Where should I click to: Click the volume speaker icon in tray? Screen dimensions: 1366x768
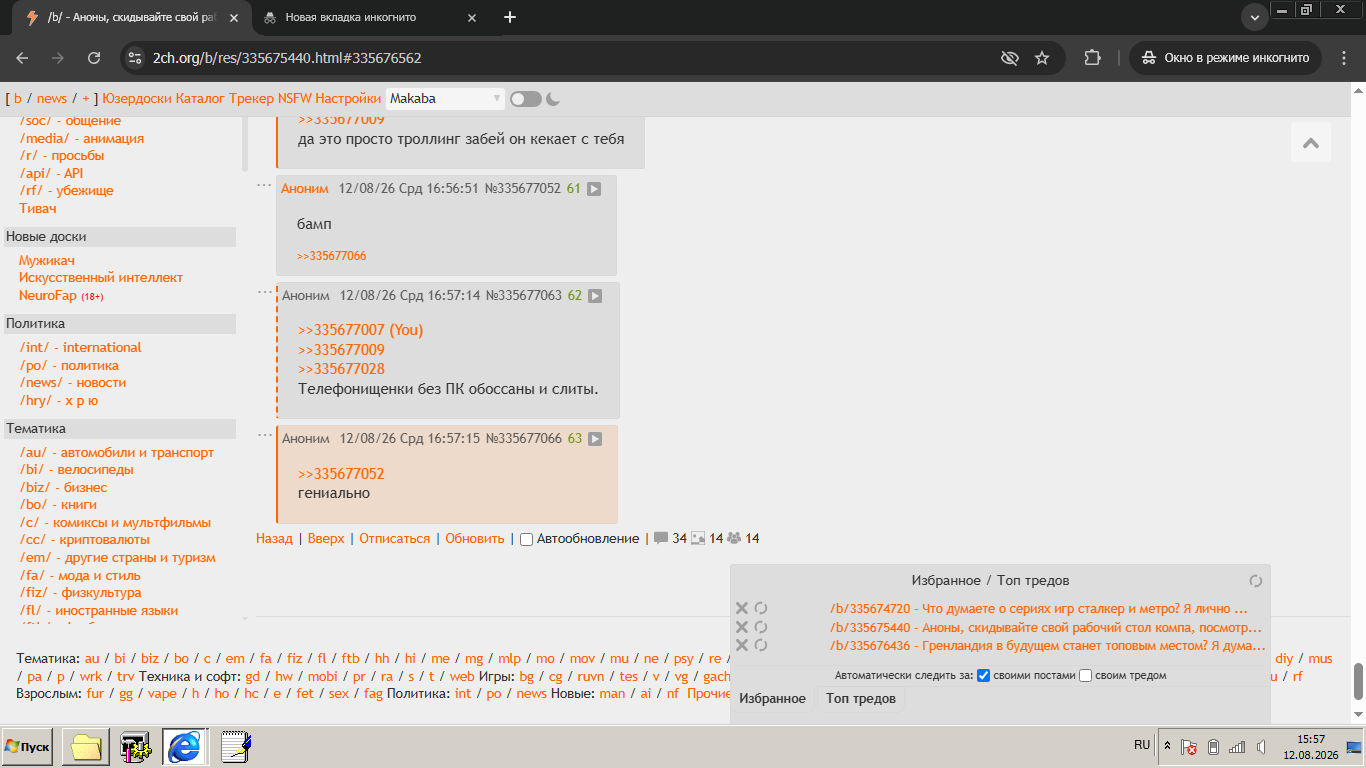tap(1262, 747)
